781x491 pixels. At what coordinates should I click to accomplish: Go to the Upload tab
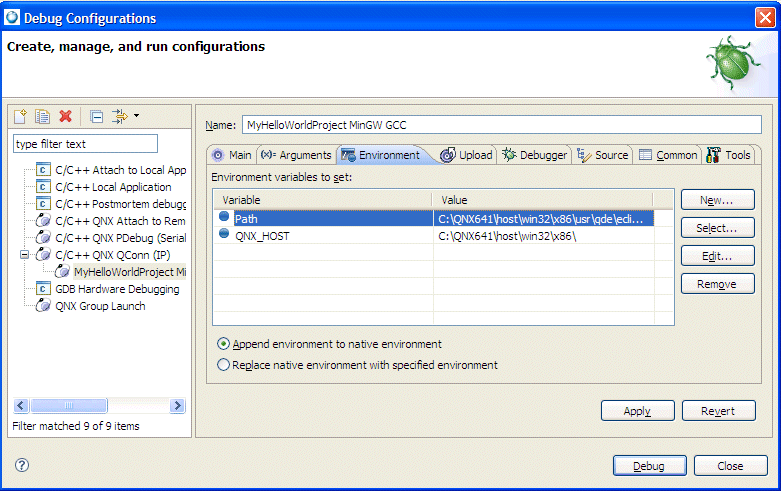click(x=467, y=155)
